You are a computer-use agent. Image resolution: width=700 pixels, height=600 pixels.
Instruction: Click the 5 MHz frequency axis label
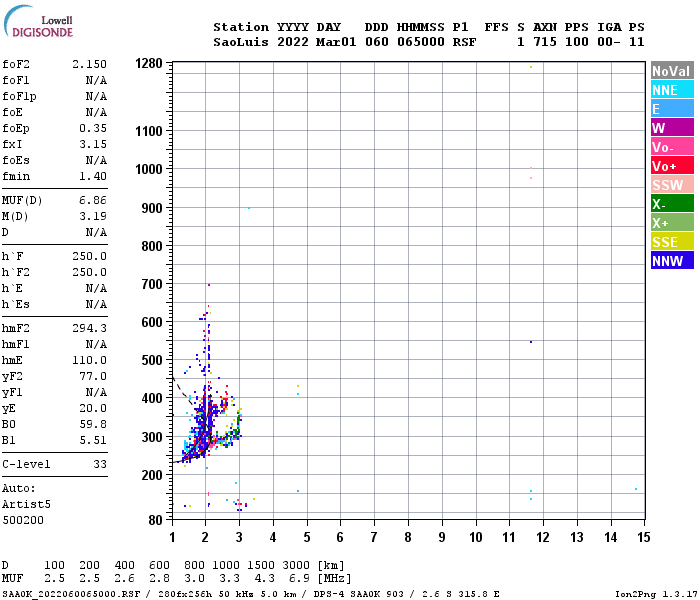click(x=307, y=537)
